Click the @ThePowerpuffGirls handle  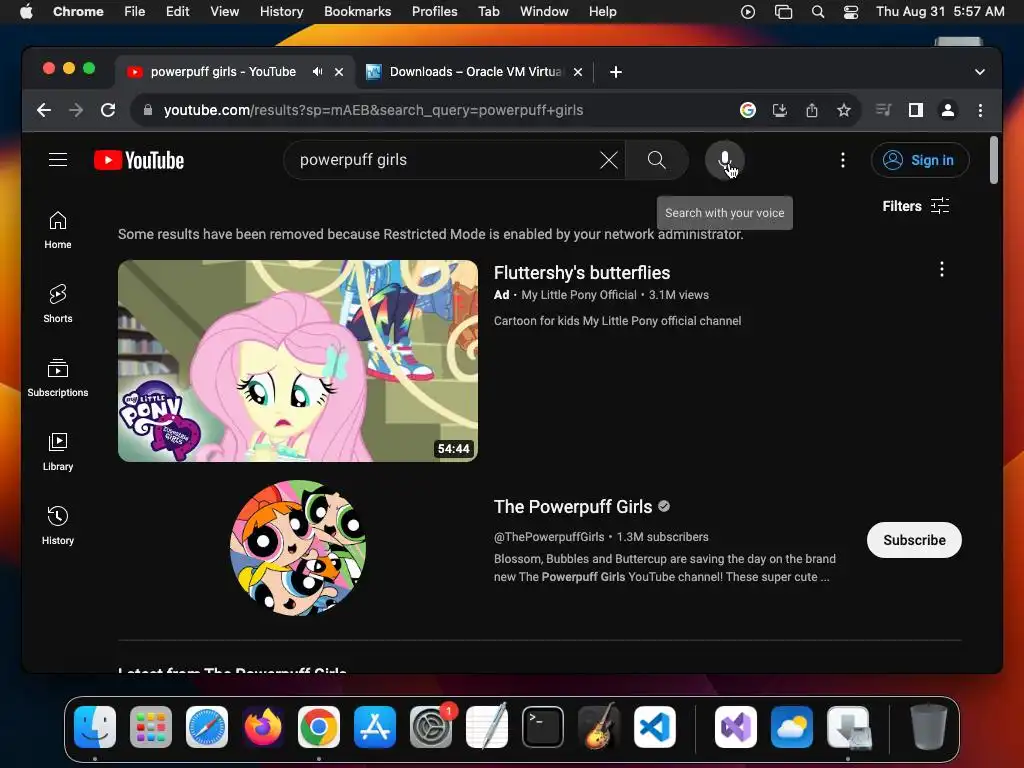[x=549, y=537]
